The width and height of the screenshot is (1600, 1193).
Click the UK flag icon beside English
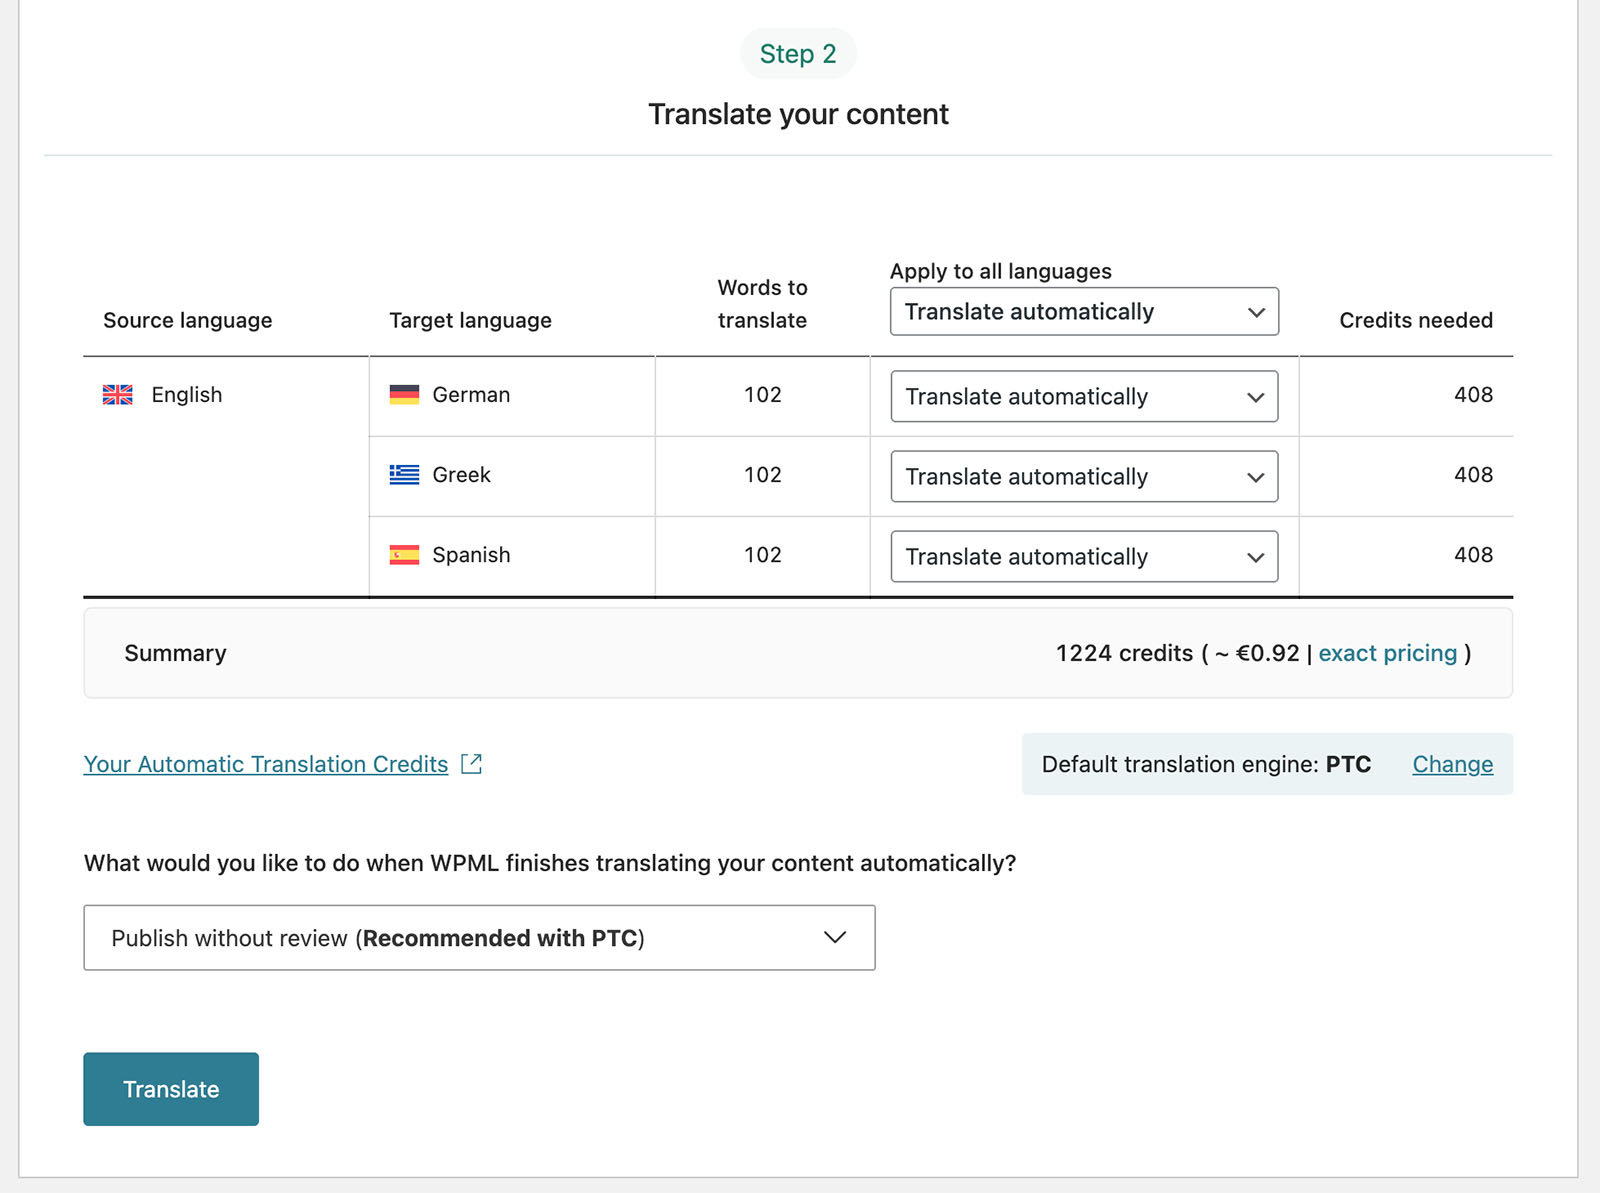[117, 395]
